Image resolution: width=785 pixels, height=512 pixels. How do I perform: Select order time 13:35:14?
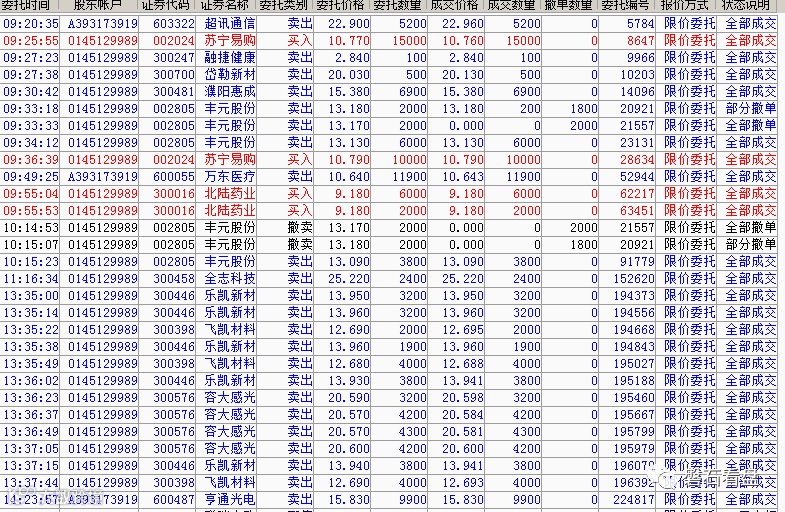tap(31, 313)
